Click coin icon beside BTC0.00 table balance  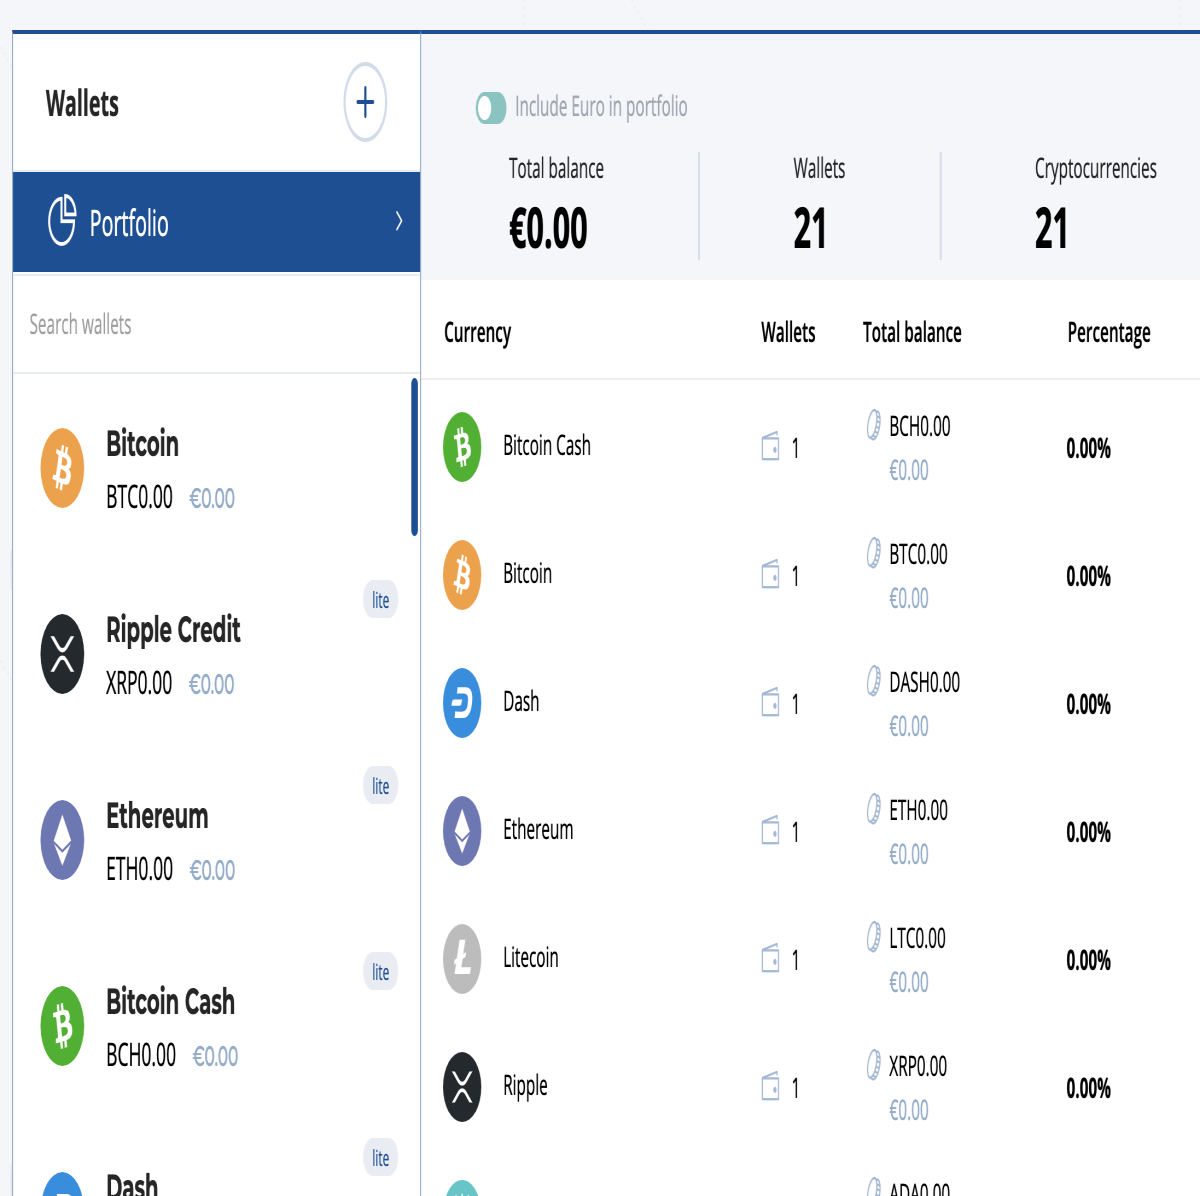point(873,553)
